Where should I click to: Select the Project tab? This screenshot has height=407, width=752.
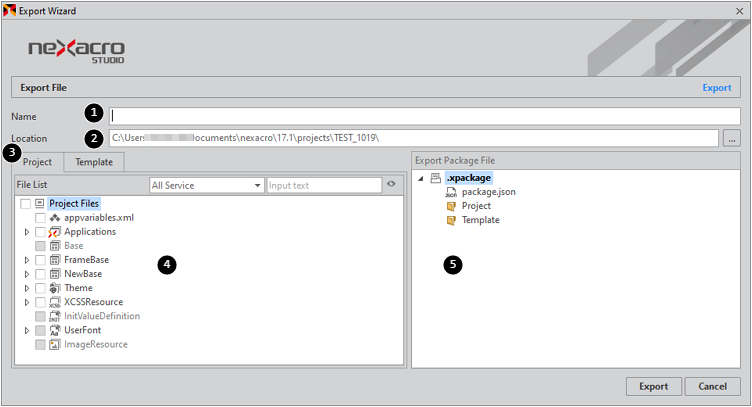tap(37, 162)
